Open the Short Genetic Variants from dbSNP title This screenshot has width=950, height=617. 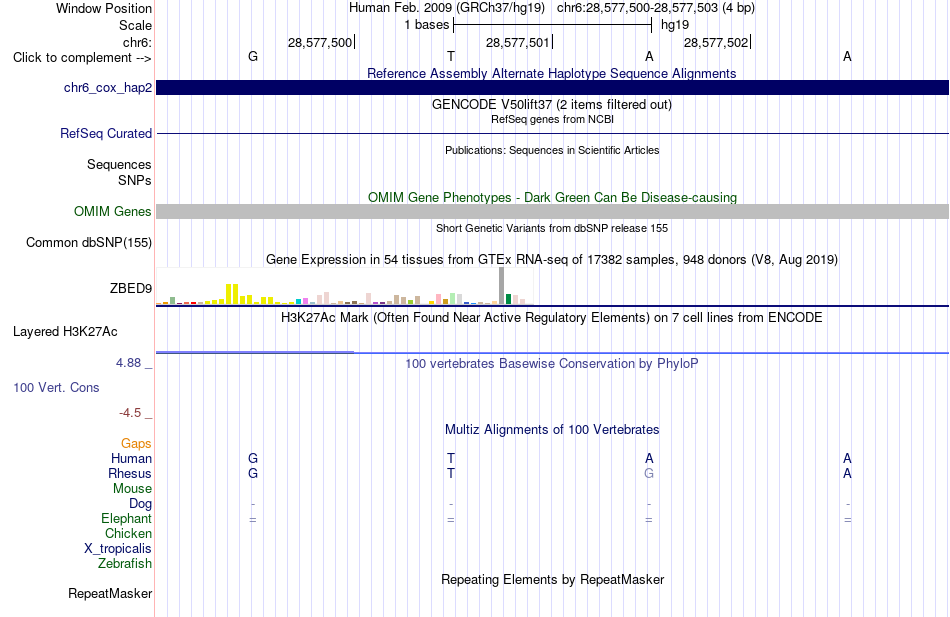pos(552,228)
